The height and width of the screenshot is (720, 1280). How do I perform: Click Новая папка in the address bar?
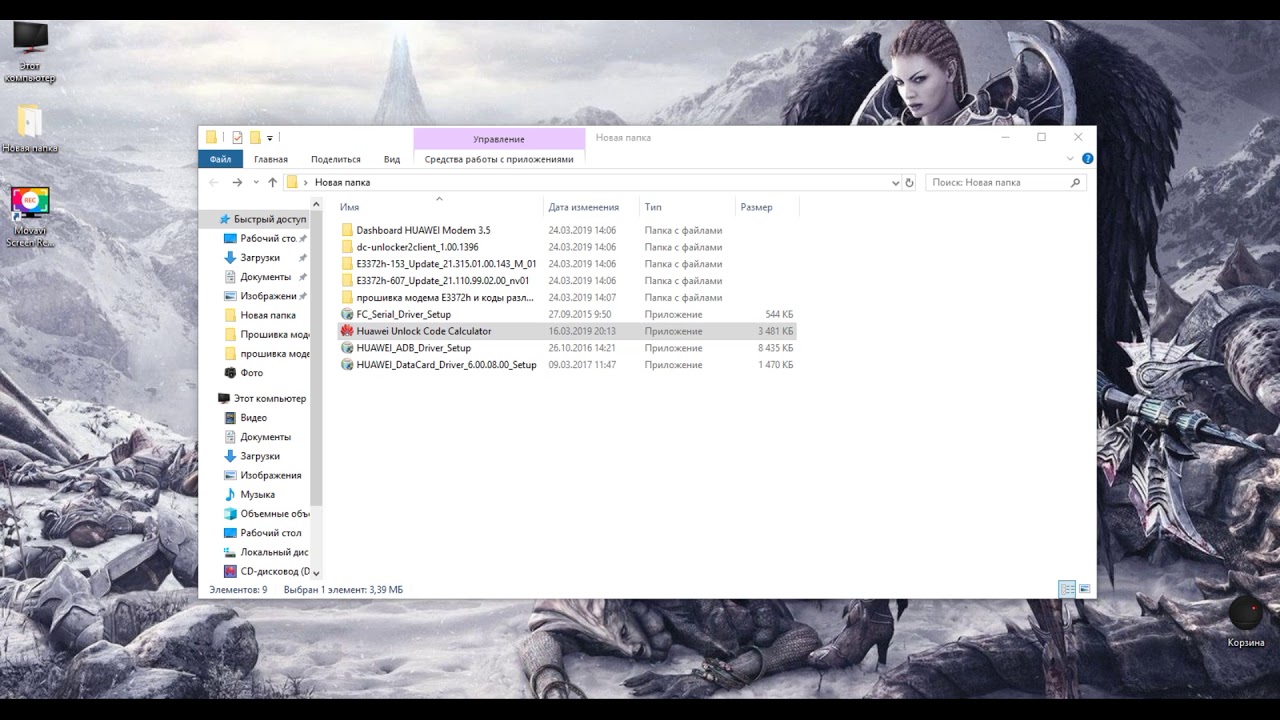pyautogui.click(x=342, y=183)
